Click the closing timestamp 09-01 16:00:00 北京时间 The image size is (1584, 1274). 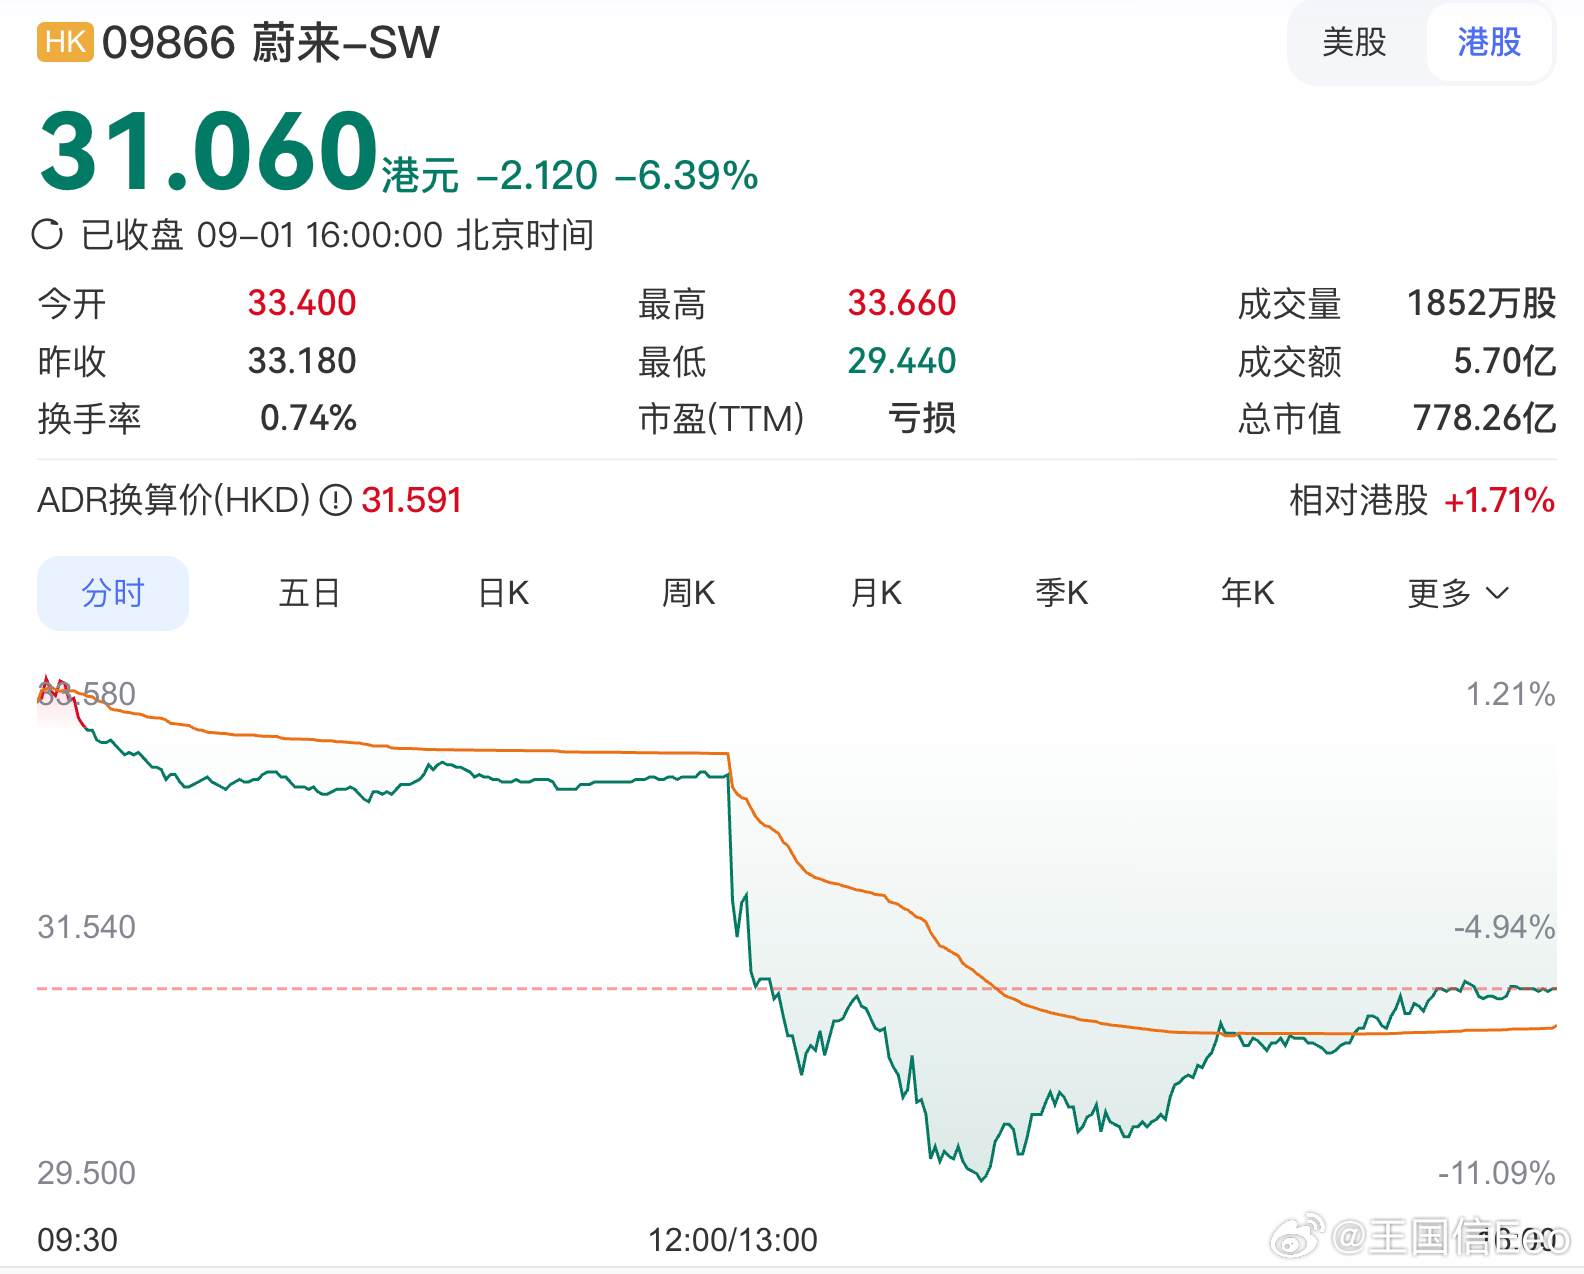395,235
